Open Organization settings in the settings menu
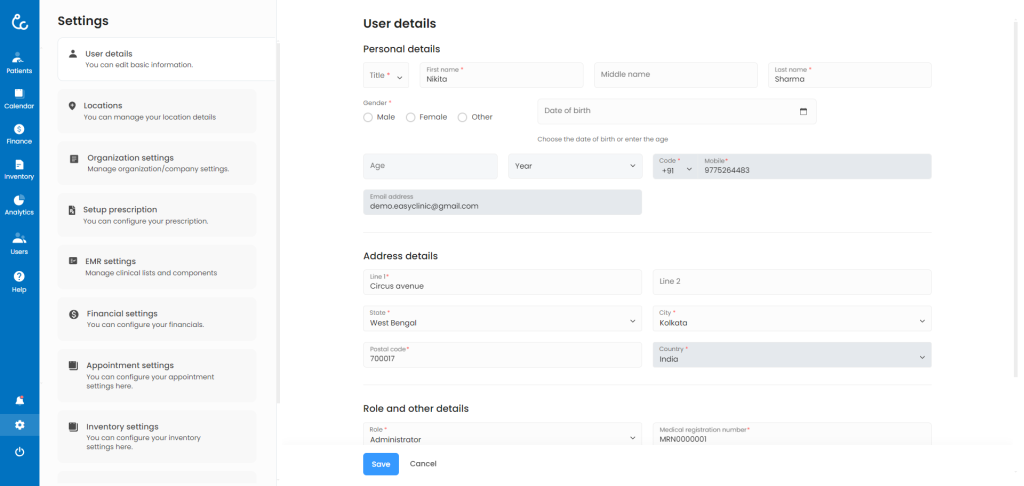The width and height of the screenshot is (1024, 486). click(157, 163)
